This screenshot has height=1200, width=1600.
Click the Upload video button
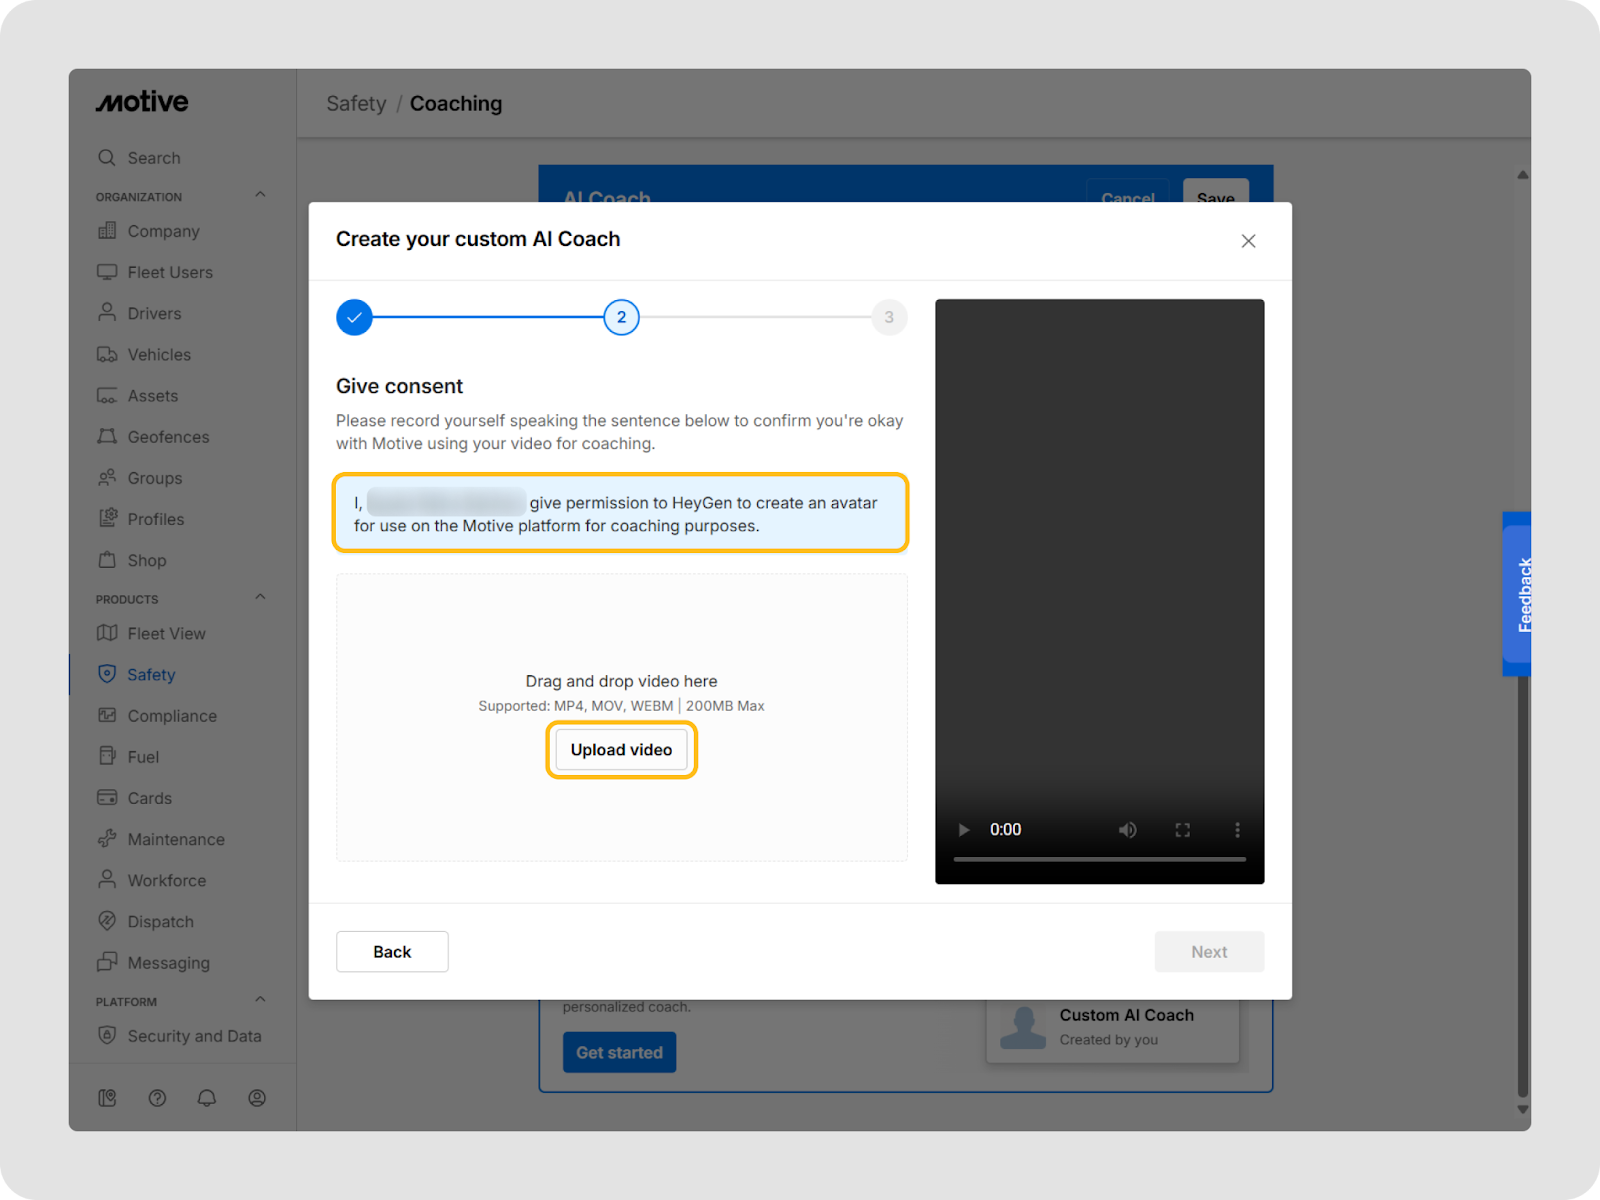[621, 750]
